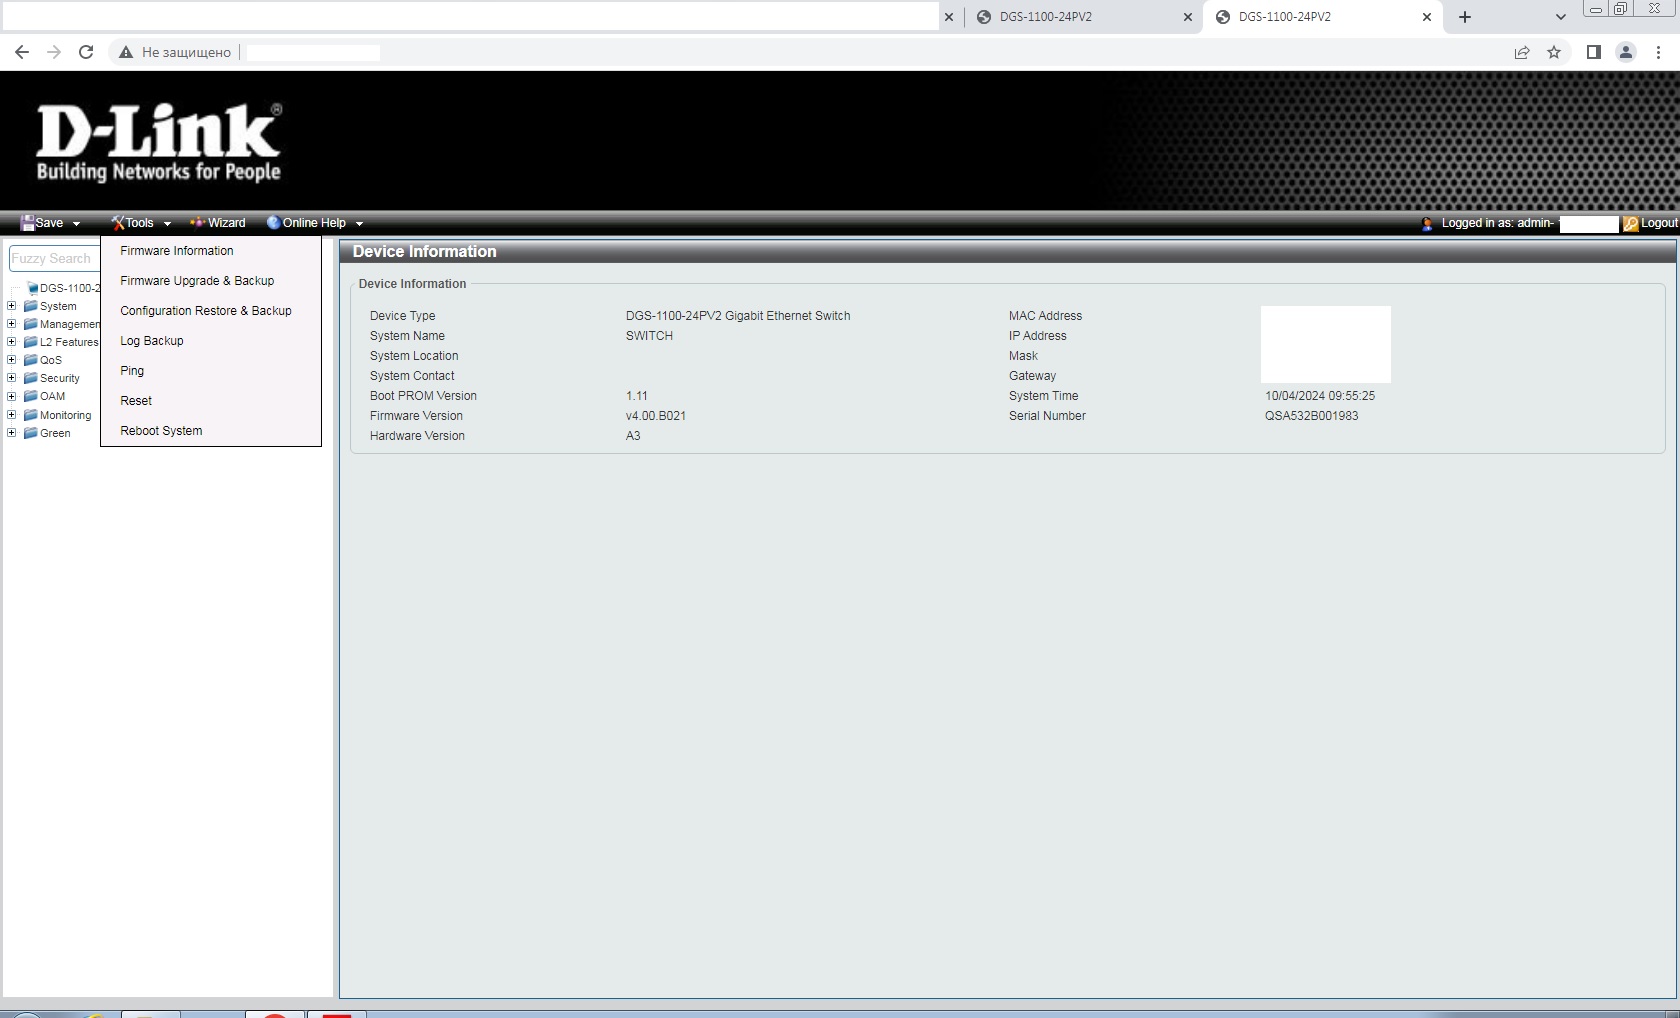Screen dimensions: 1680x1018
Task: Open the browser tab search chevron
Action: tap(1561, 17)
